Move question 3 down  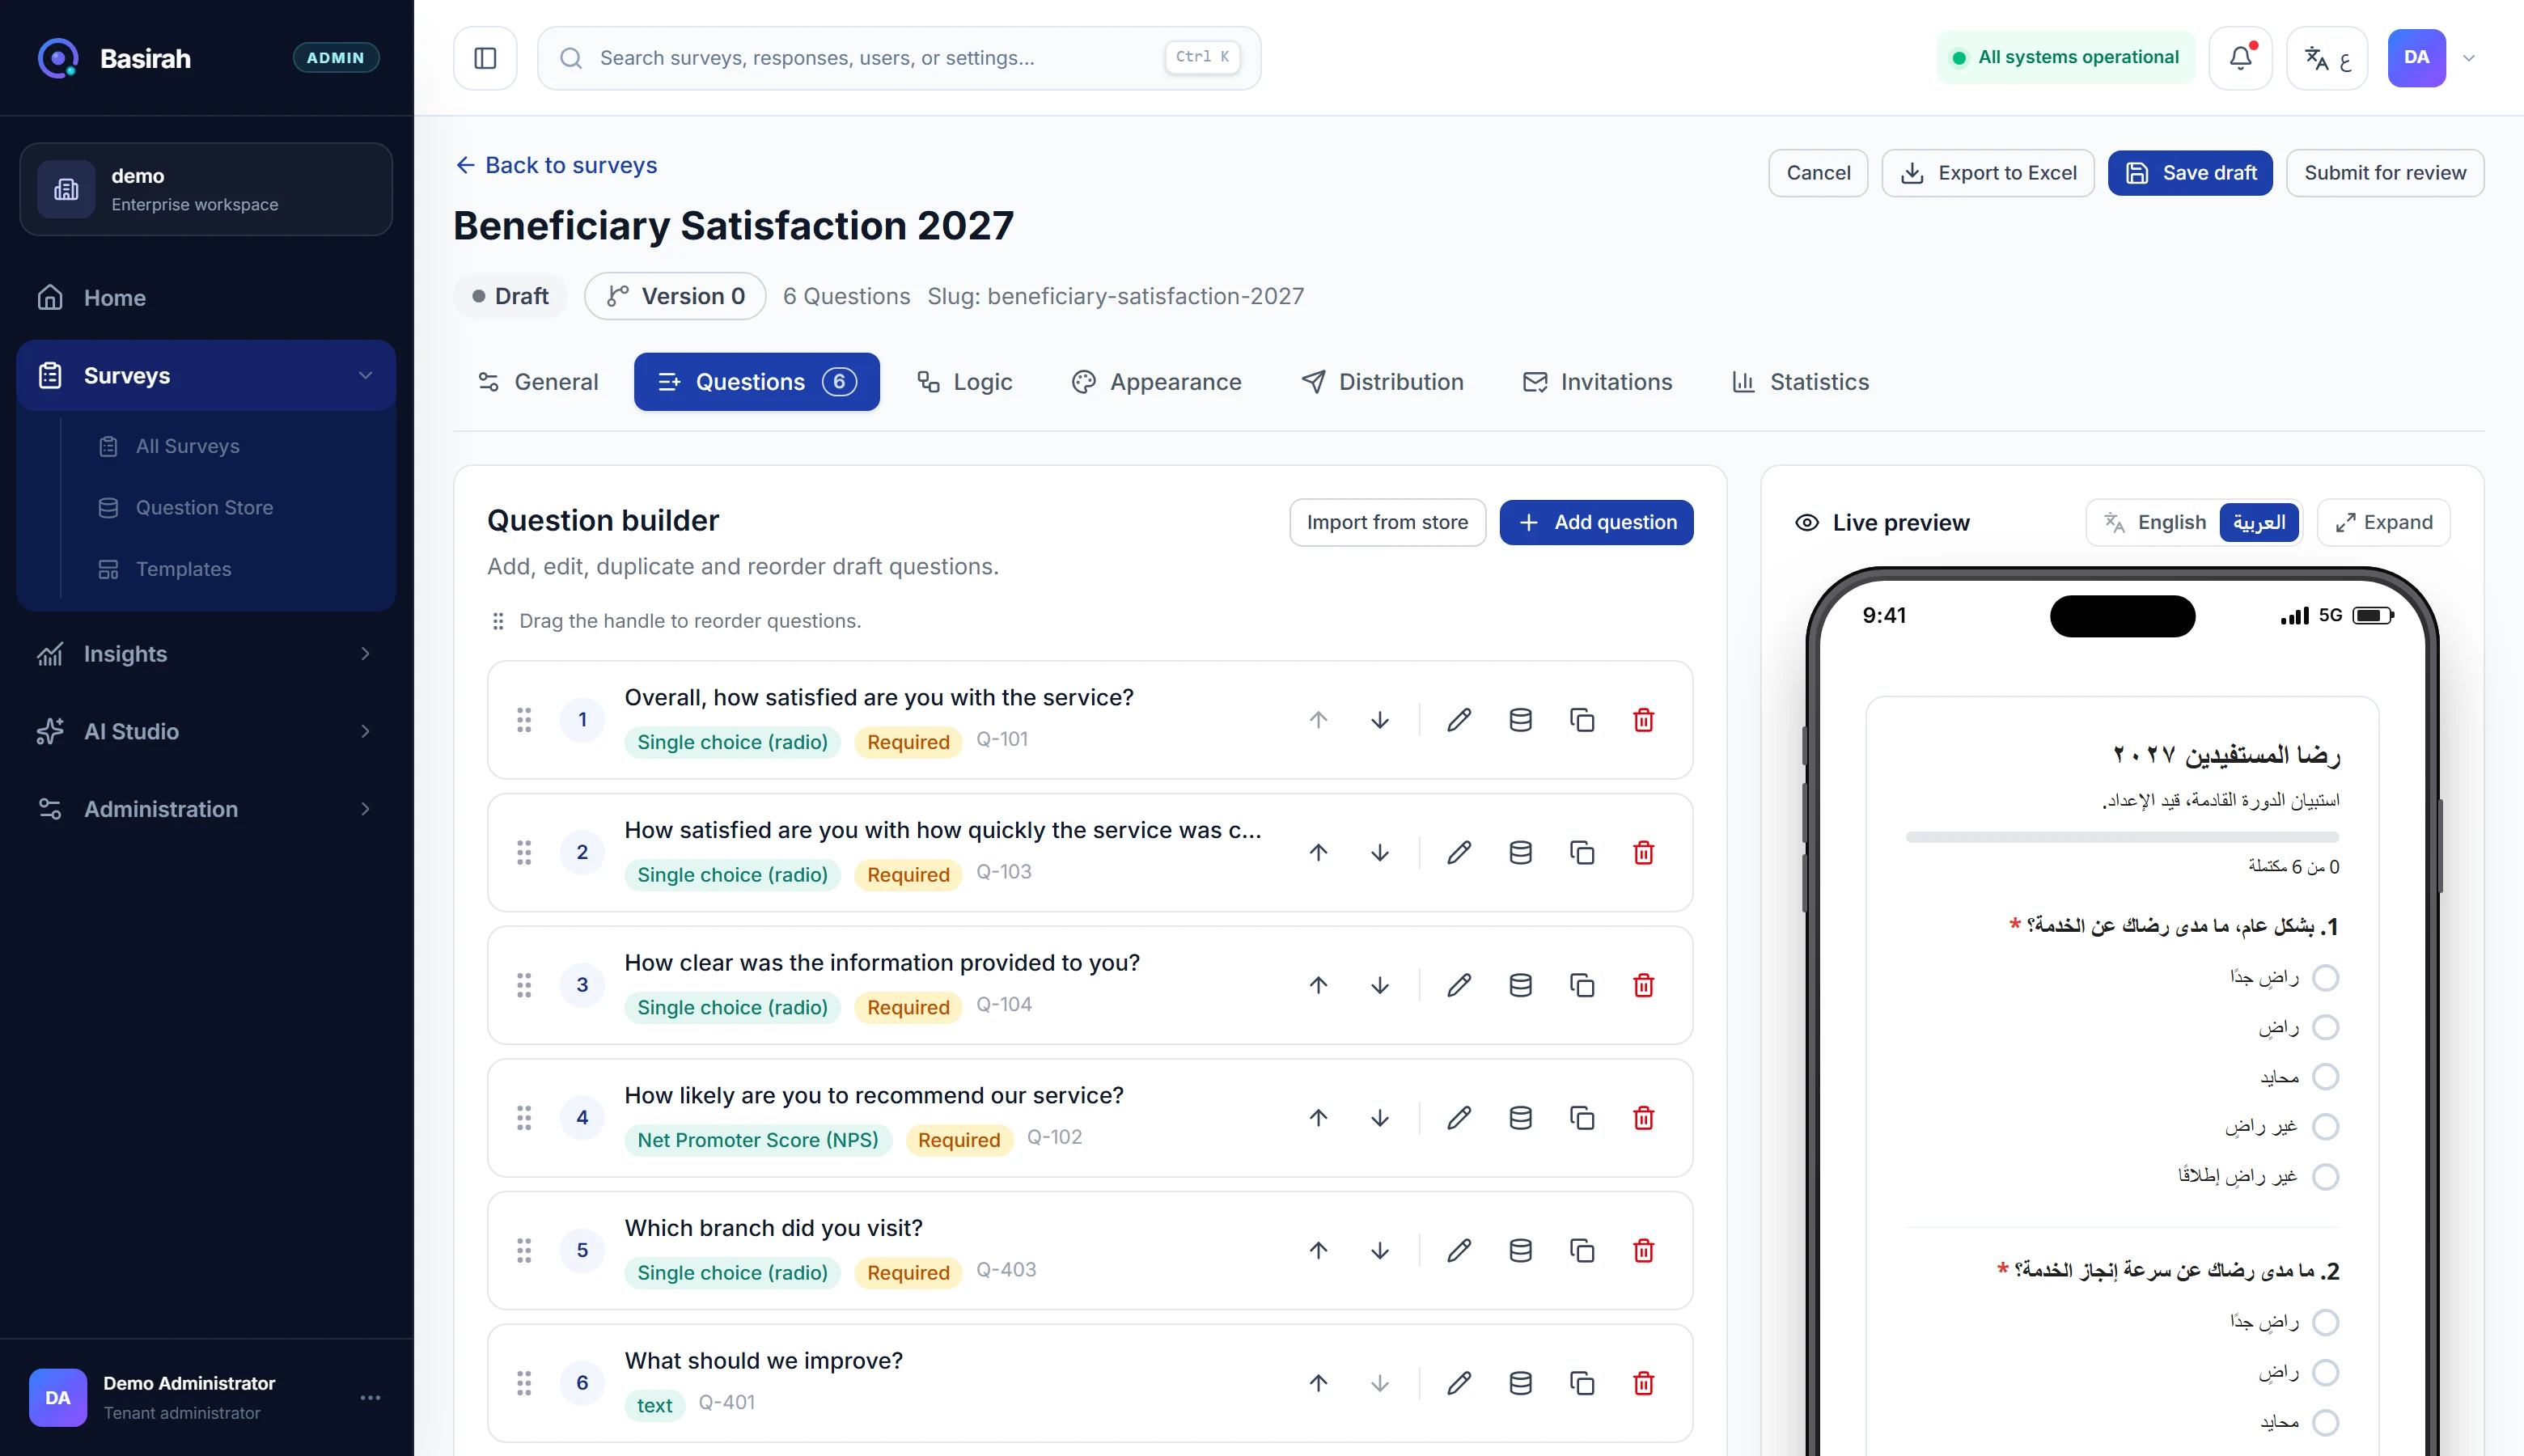pos(1380,985)
